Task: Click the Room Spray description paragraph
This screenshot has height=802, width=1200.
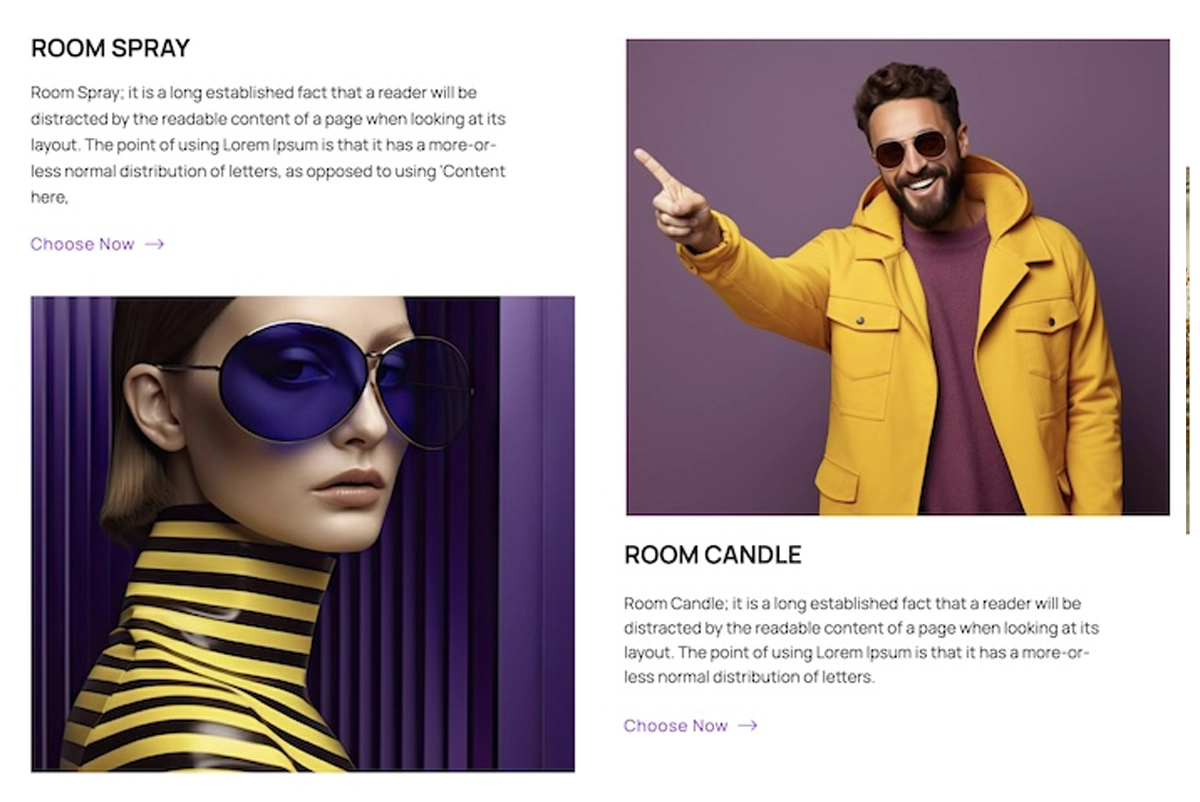Action: (268, 145)
